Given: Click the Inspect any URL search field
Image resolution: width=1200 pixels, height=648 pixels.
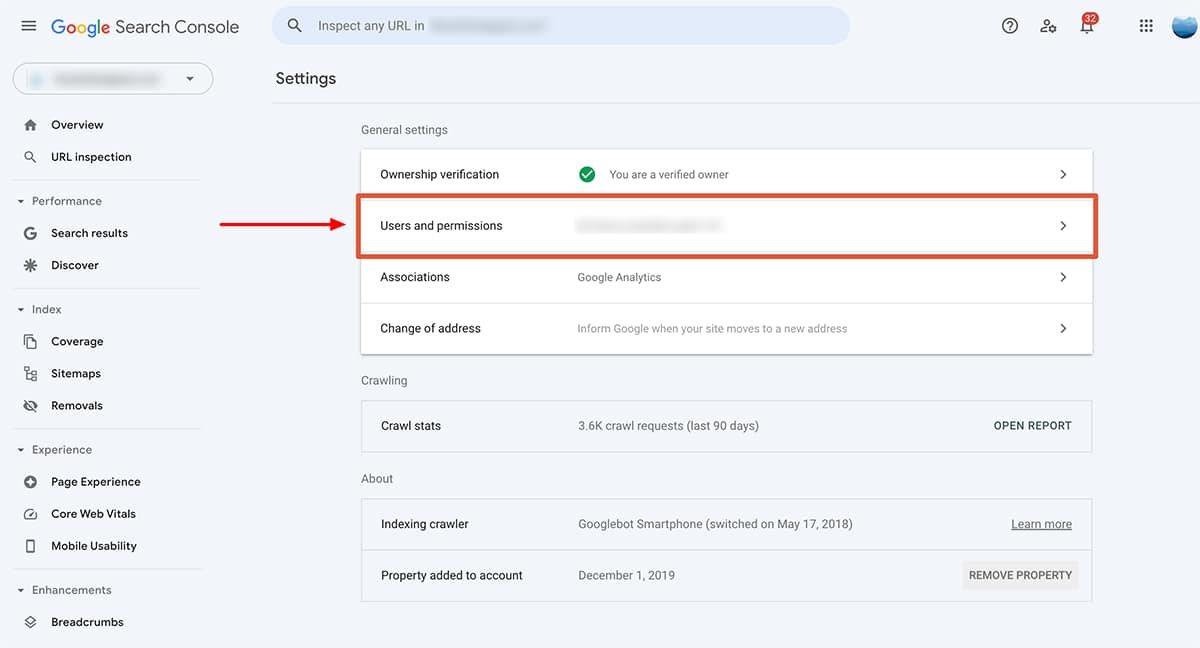Looking at the screenshot, I should pos(560,25).
